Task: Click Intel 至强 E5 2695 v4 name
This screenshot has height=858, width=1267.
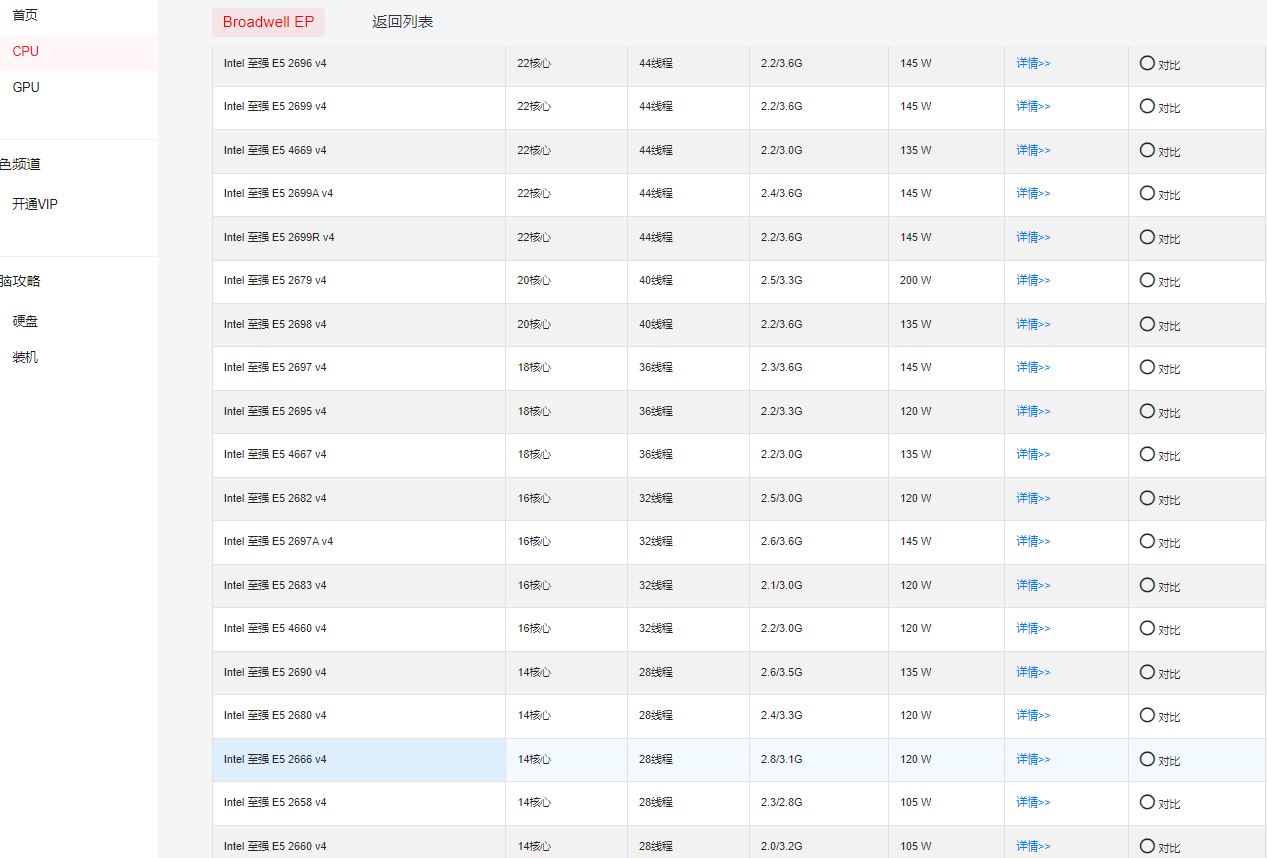Action: point(275,411)
